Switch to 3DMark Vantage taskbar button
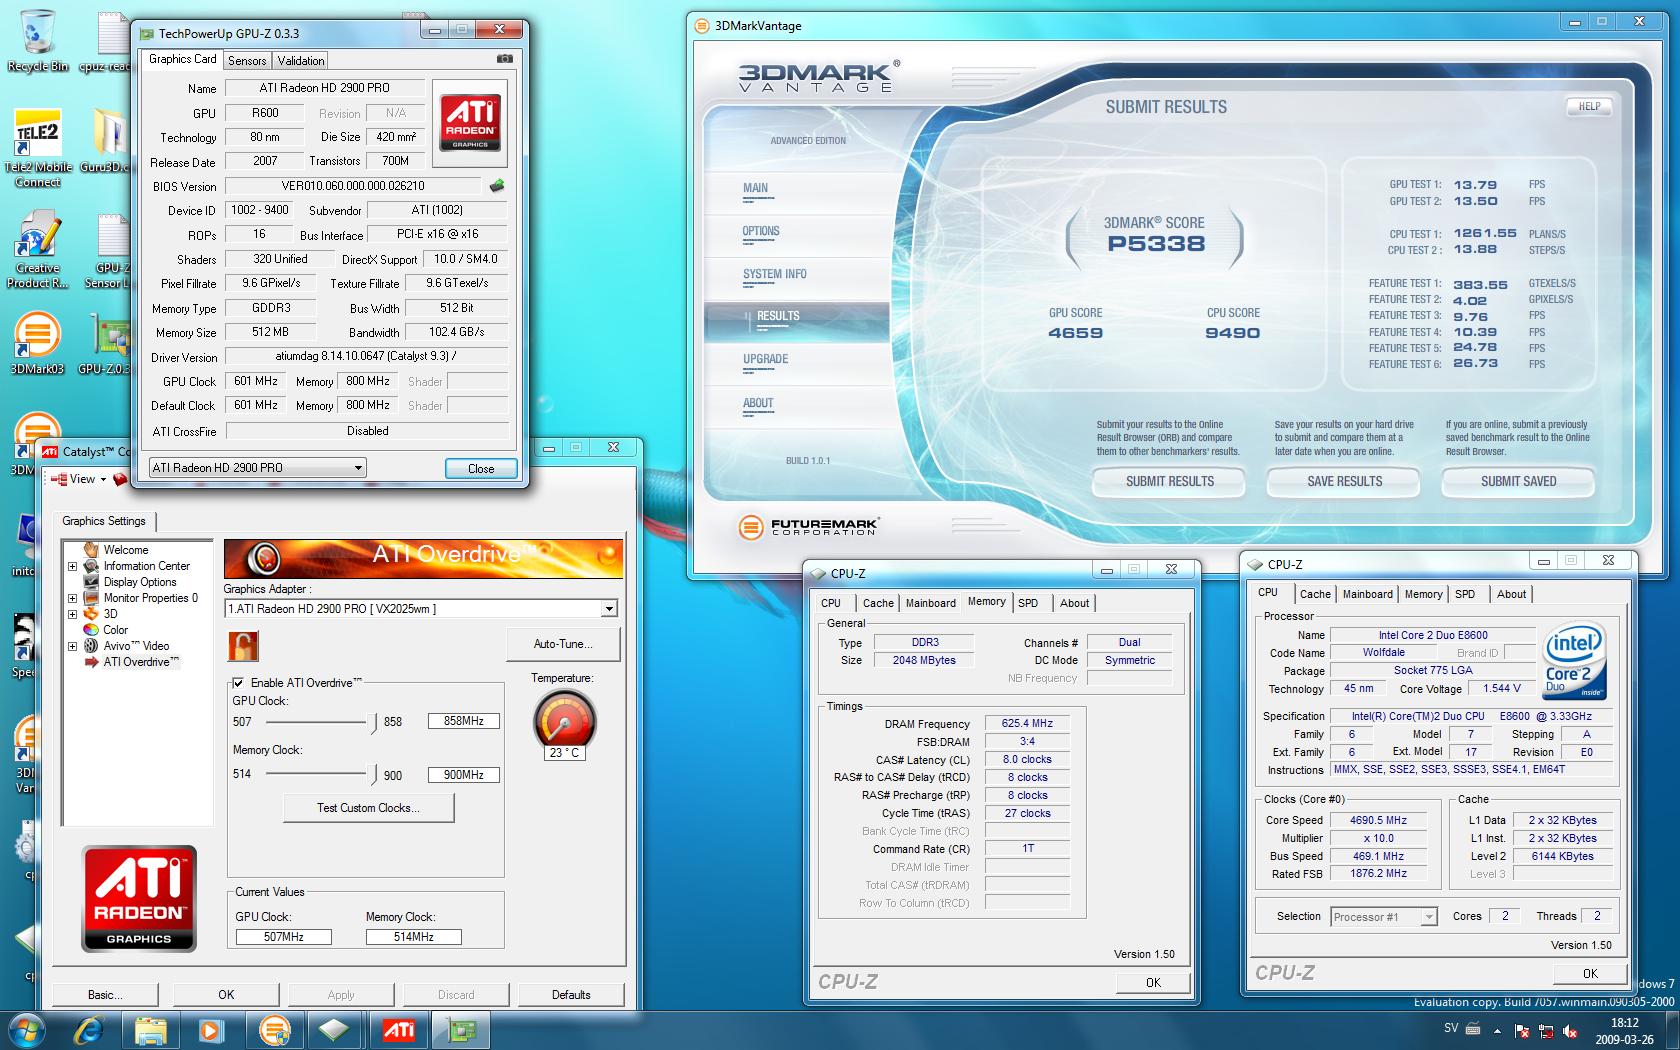Screen dimensions: 1680x1050 tap(274, 1029)
